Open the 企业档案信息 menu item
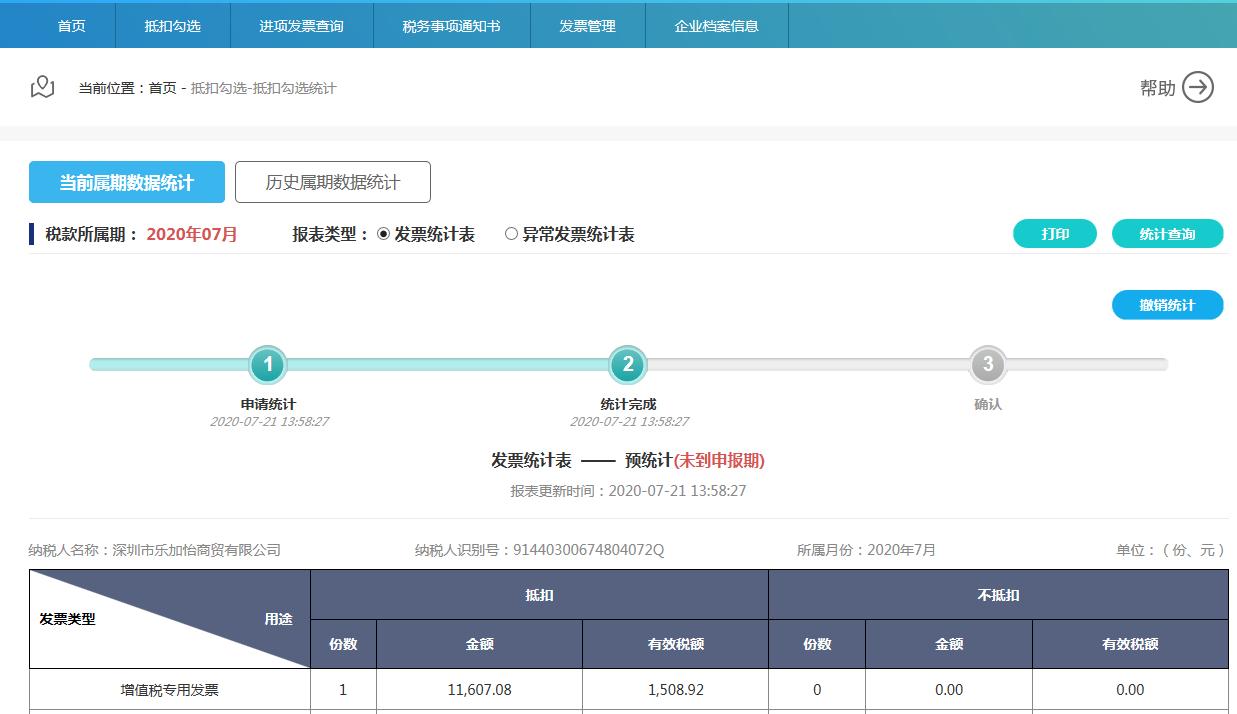 [x=717, y=25]
